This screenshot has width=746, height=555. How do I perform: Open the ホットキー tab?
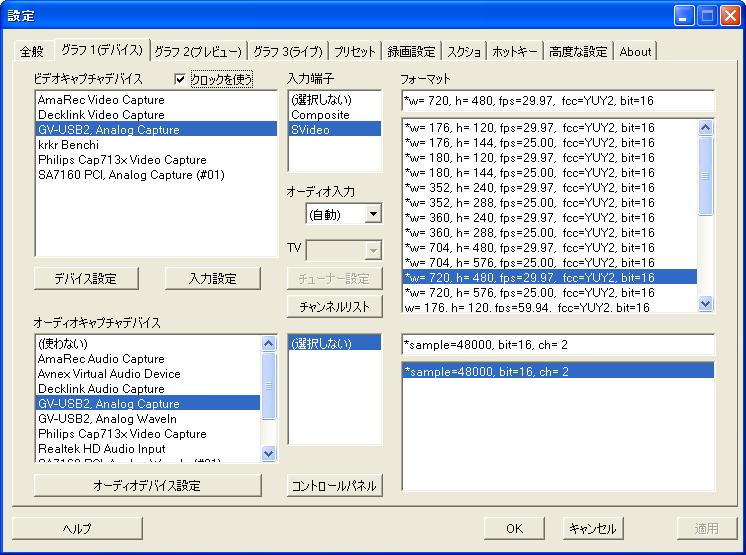pos(514,51)
